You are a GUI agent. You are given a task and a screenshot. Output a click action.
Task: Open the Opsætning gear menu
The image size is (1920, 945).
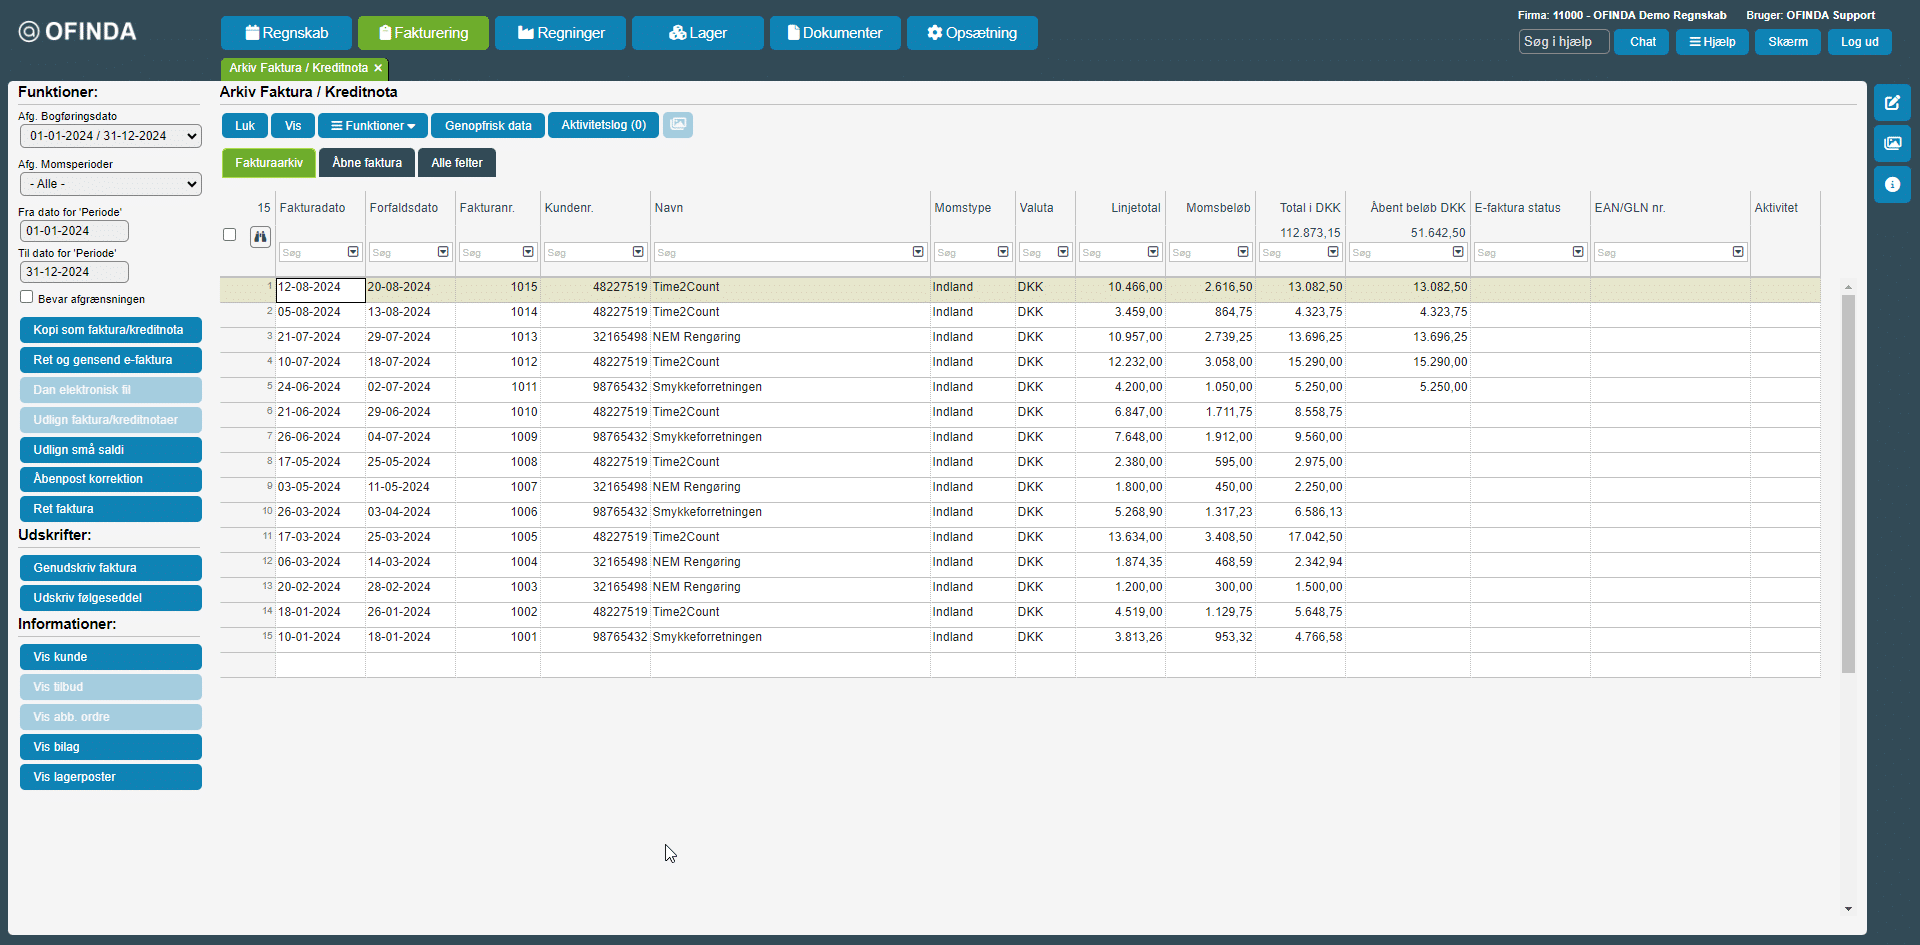click(x=971, y=33)
